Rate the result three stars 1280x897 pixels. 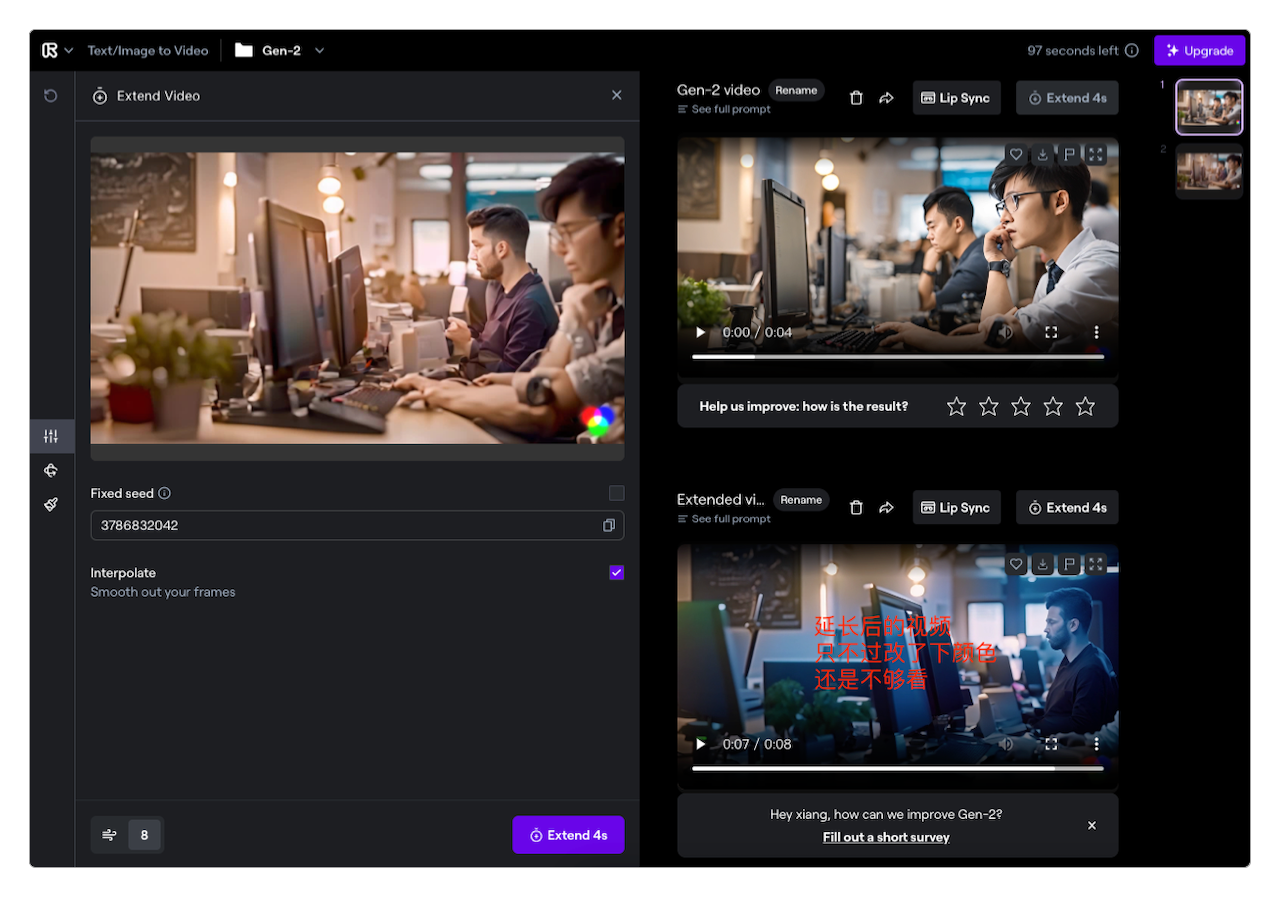coord(1021,406)
